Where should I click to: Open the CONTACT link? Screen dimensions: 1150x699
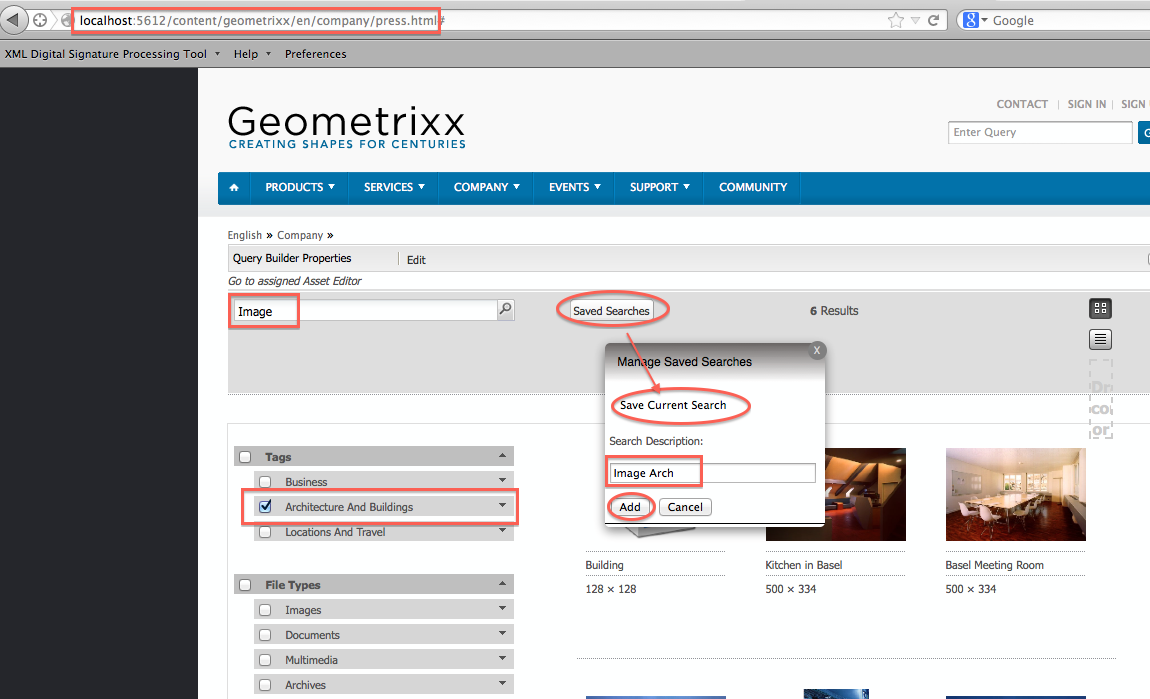[1022, 104]
